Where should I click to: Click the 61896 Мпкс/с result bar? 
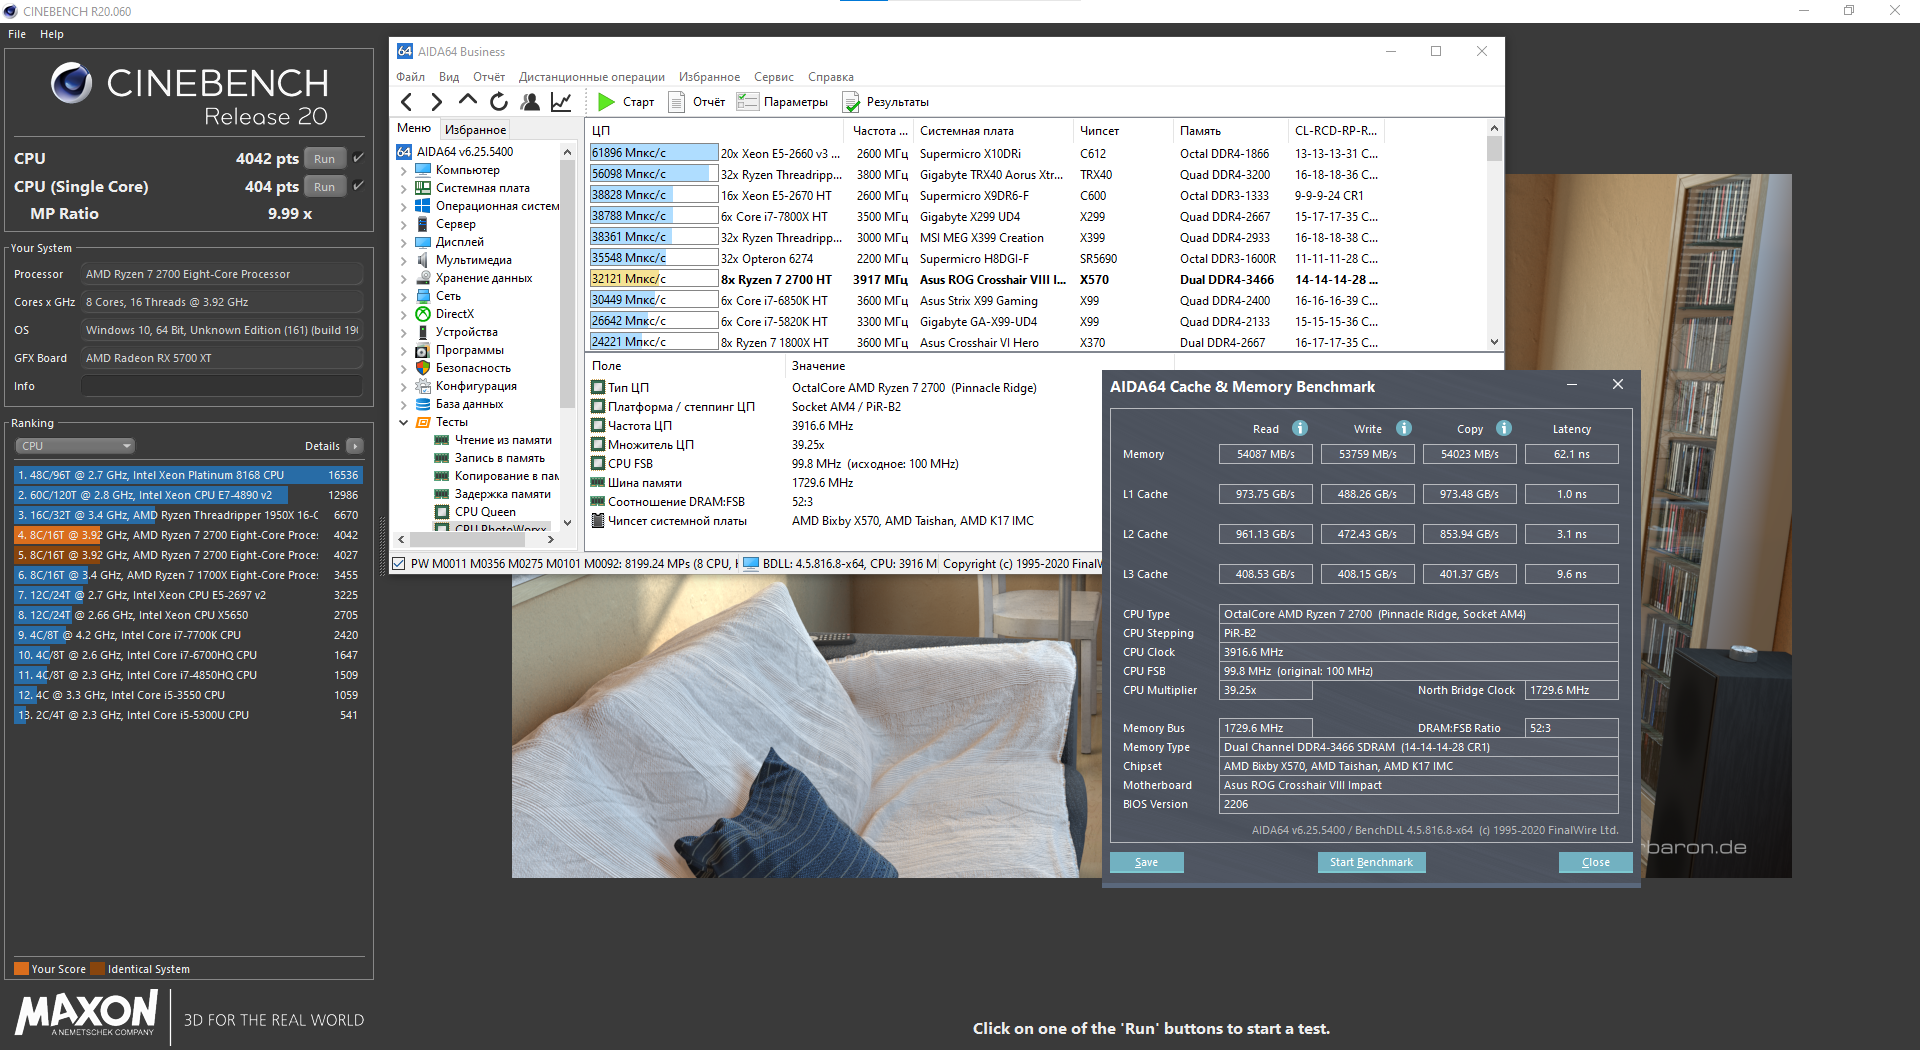(654, 153)
